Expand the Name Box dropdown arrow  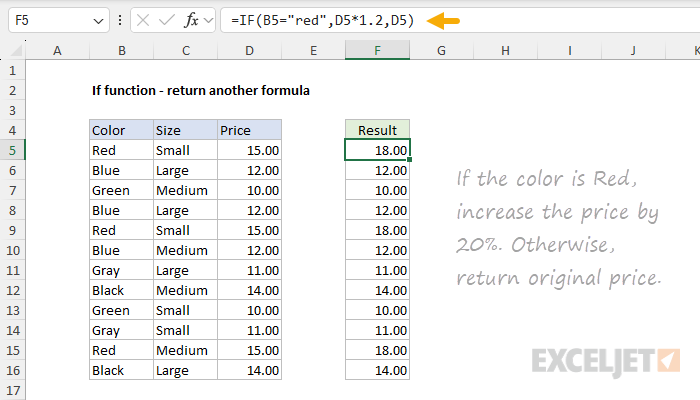(x=98, y=21)
